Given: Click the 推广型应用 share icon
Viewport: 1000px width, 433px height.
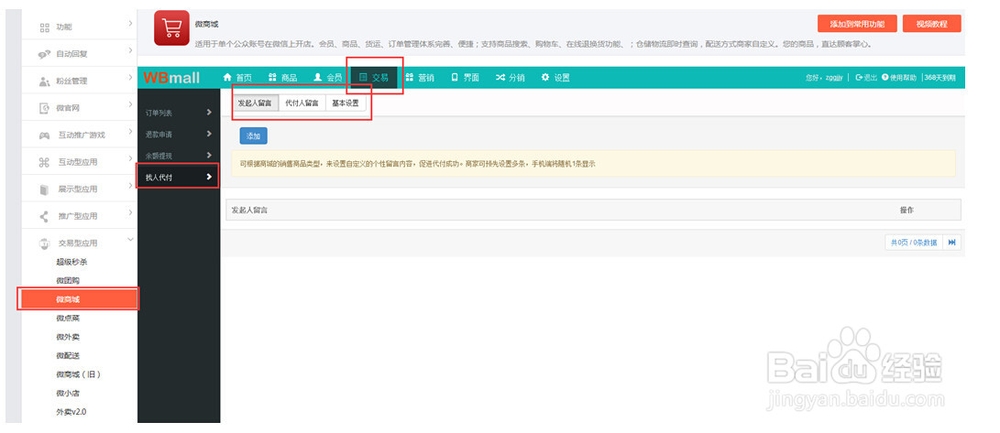Looking at the screenshot, I should 44,216.
